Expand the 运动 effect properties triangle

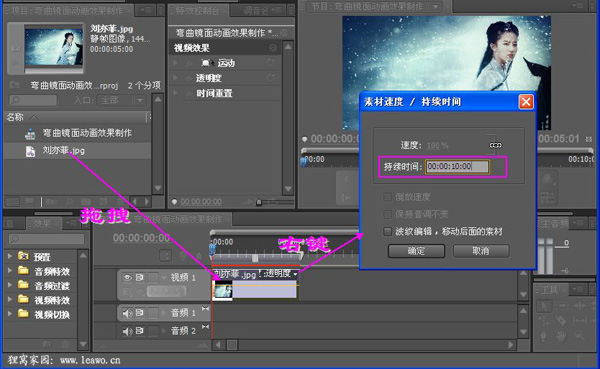coord(176,63)
